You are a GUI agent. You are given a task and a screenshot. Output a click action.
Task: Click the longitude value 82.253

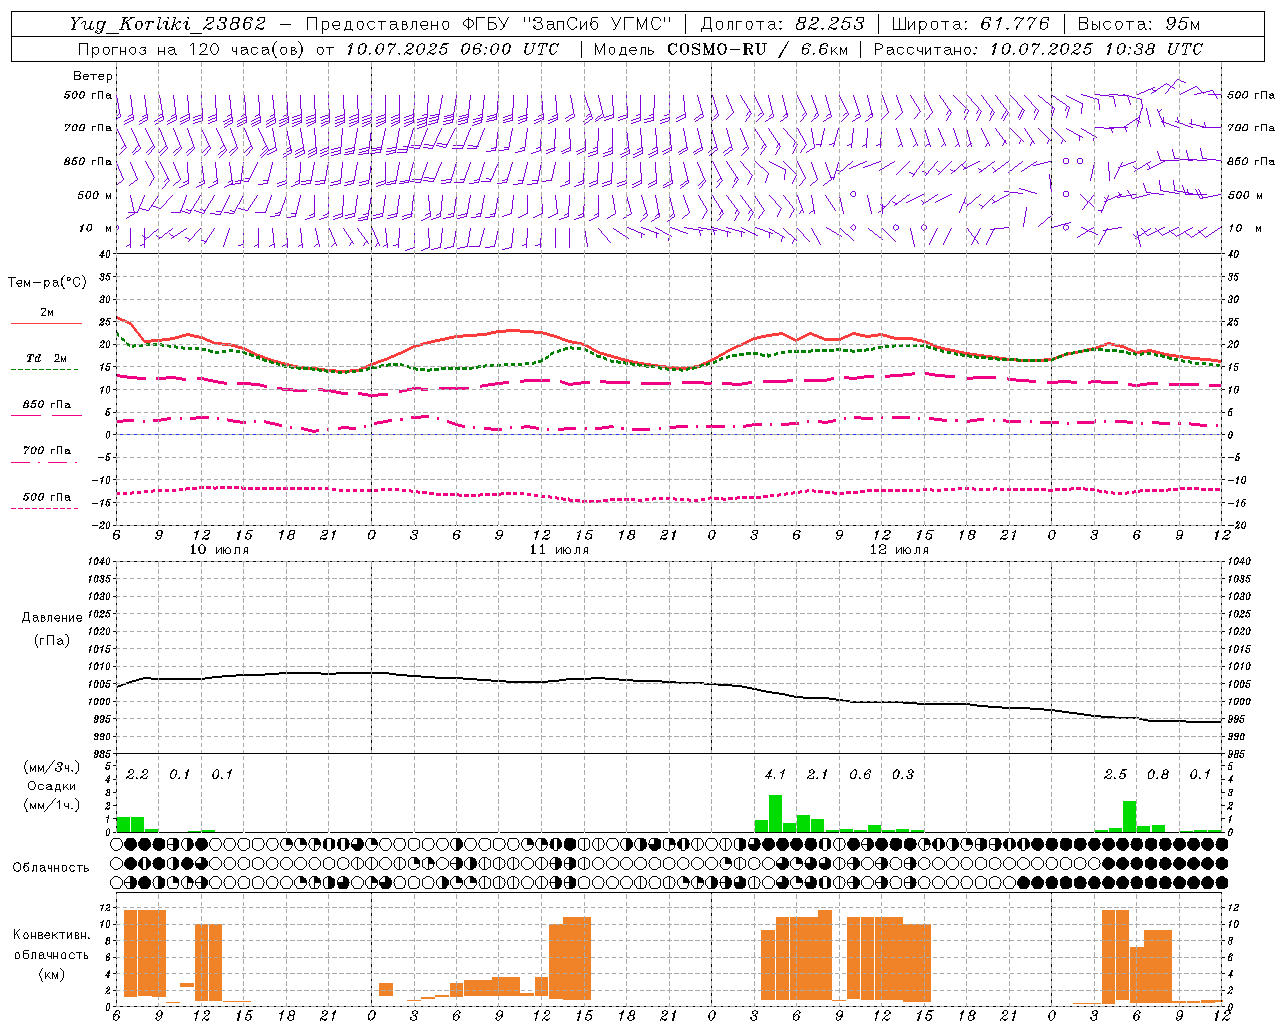point(830,24)
